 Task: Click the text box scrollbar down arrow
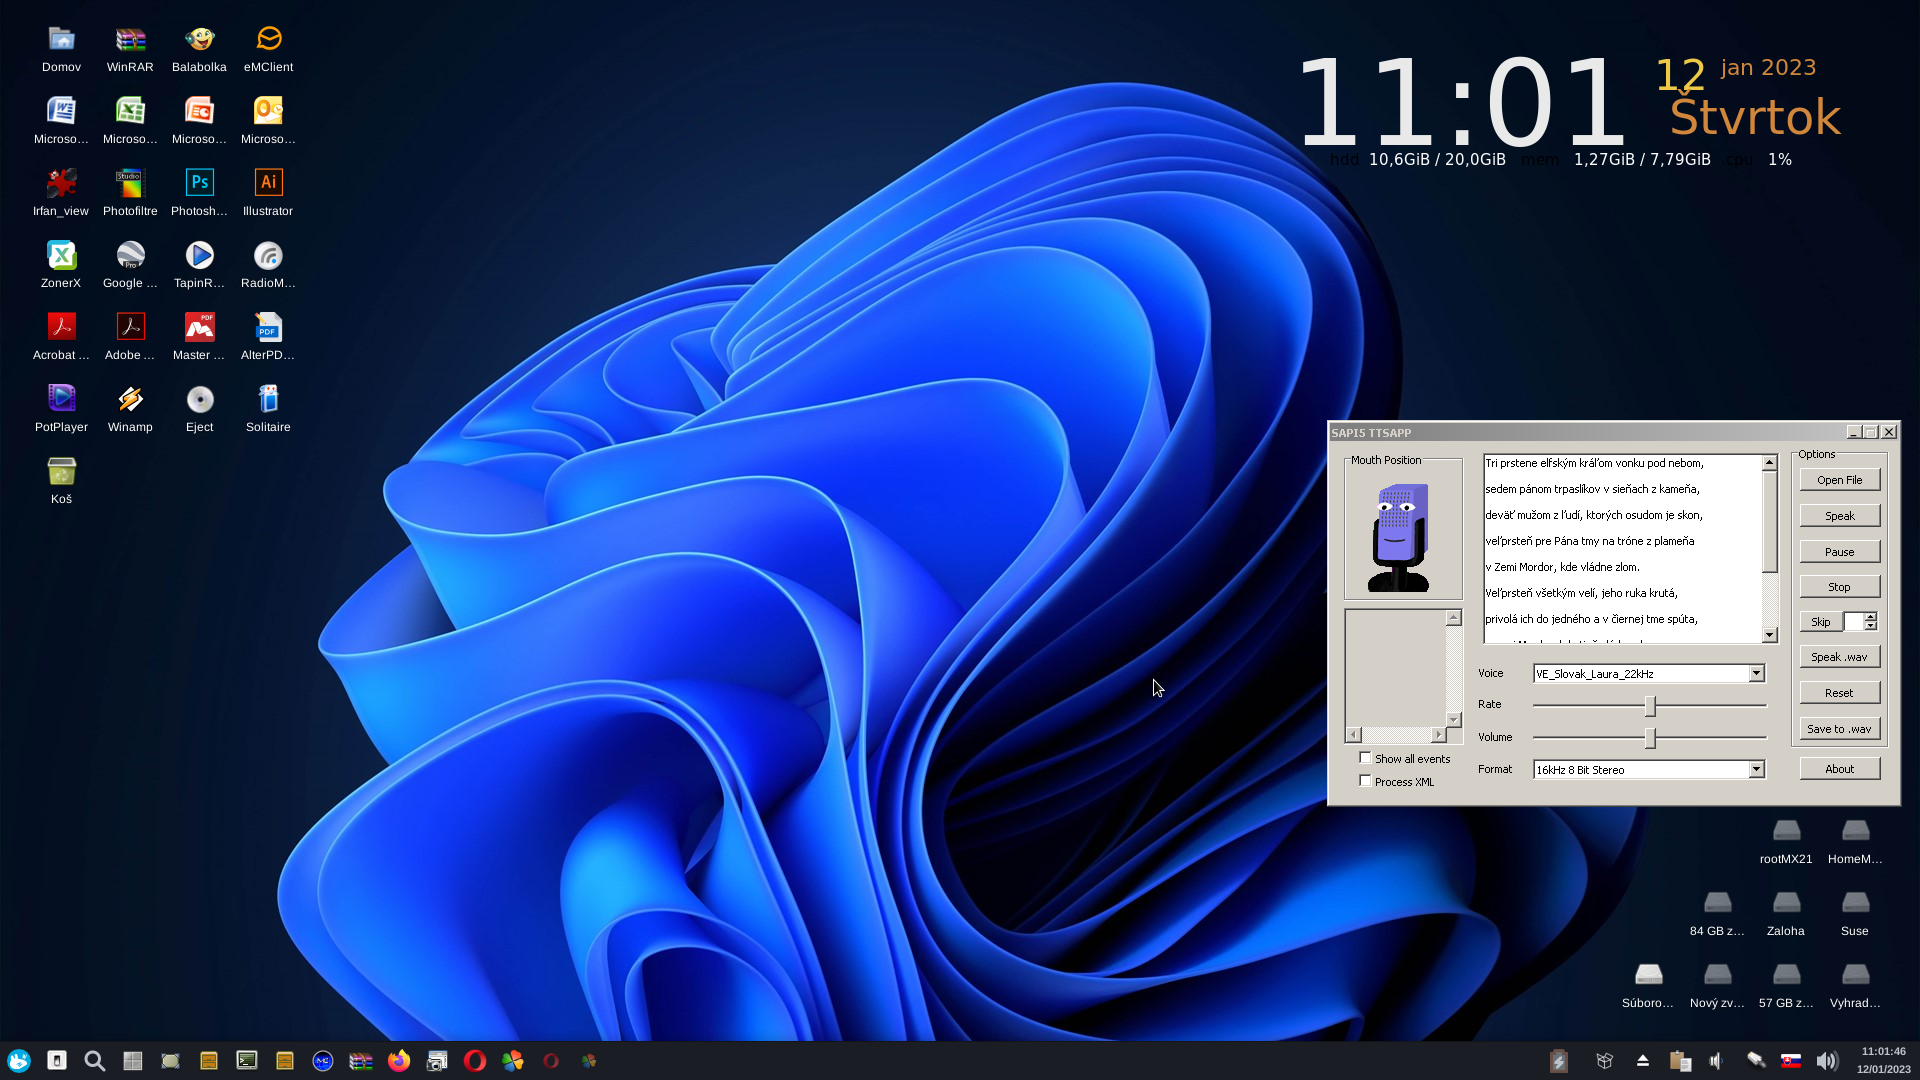(x=1769, y=635)
